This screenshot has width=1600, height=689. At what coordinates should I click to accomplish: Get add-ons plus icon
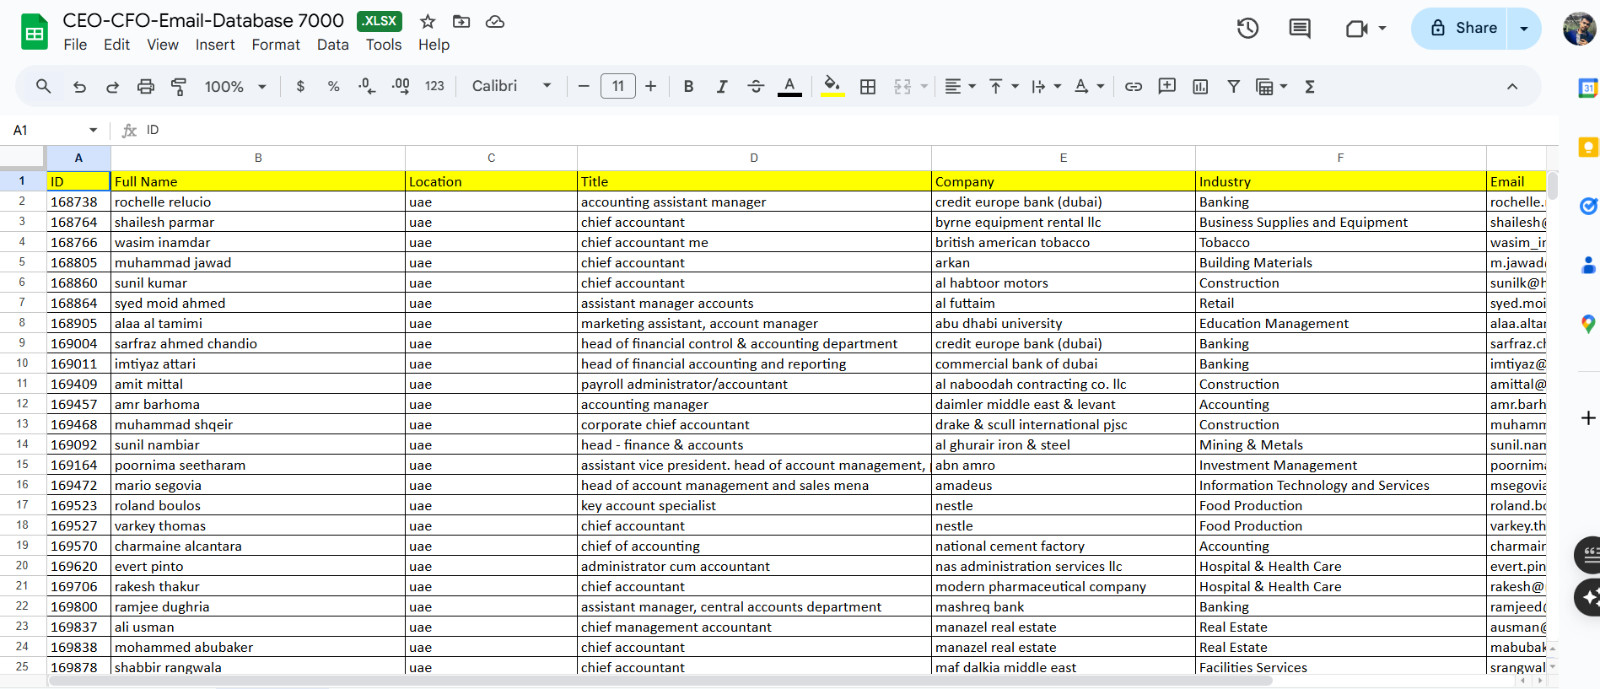(1588, 418)
